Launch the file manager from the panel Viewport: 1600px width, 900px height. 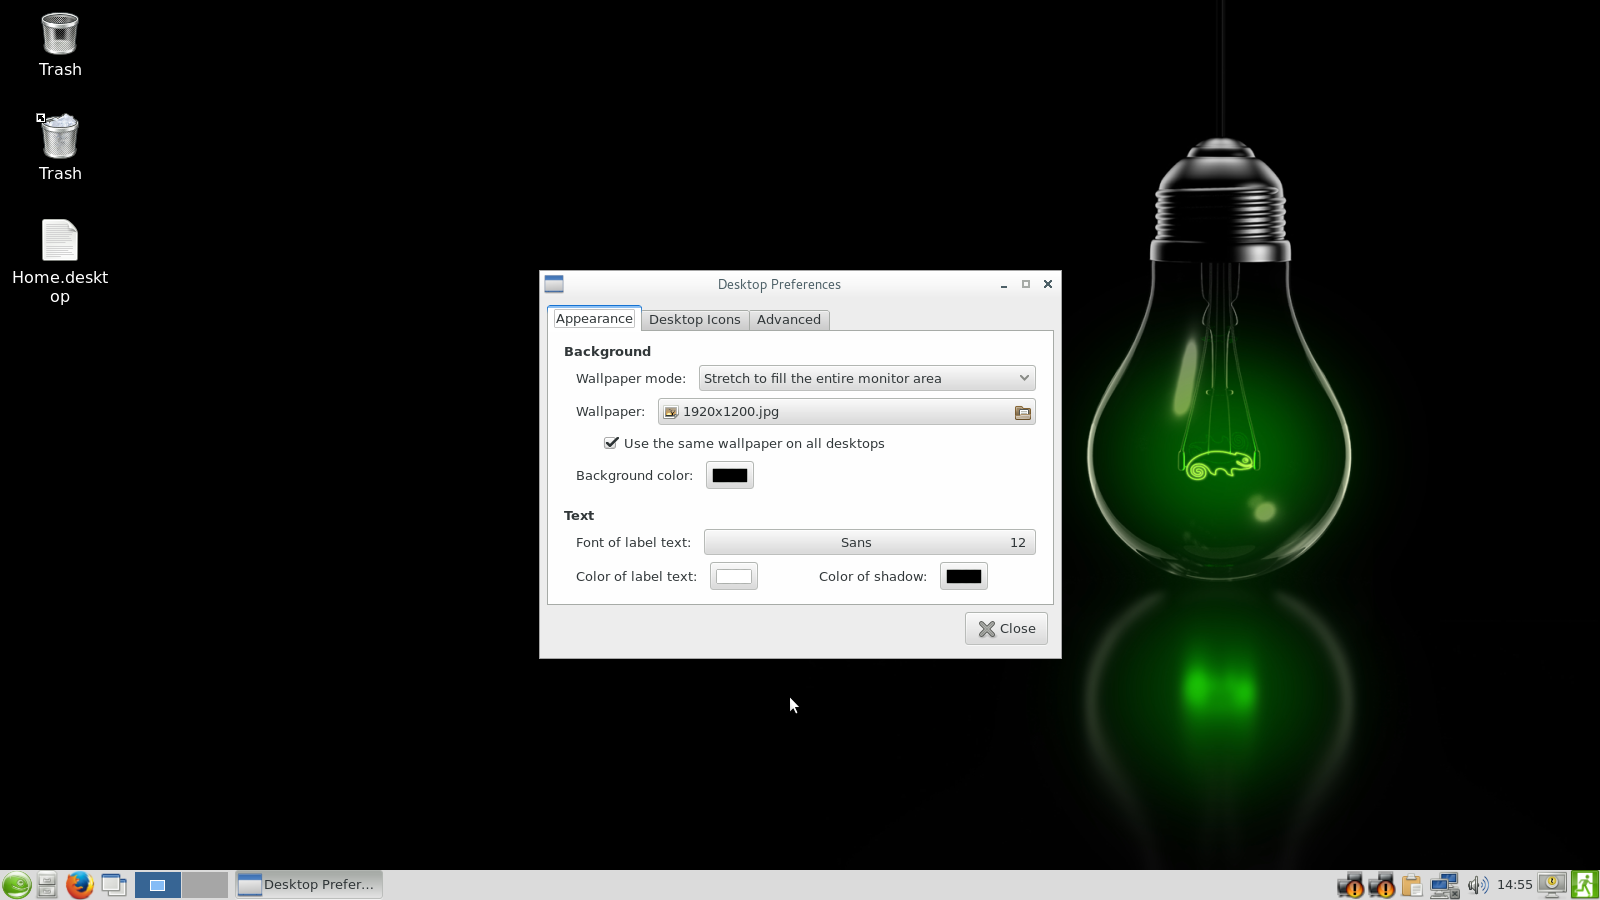47,885
